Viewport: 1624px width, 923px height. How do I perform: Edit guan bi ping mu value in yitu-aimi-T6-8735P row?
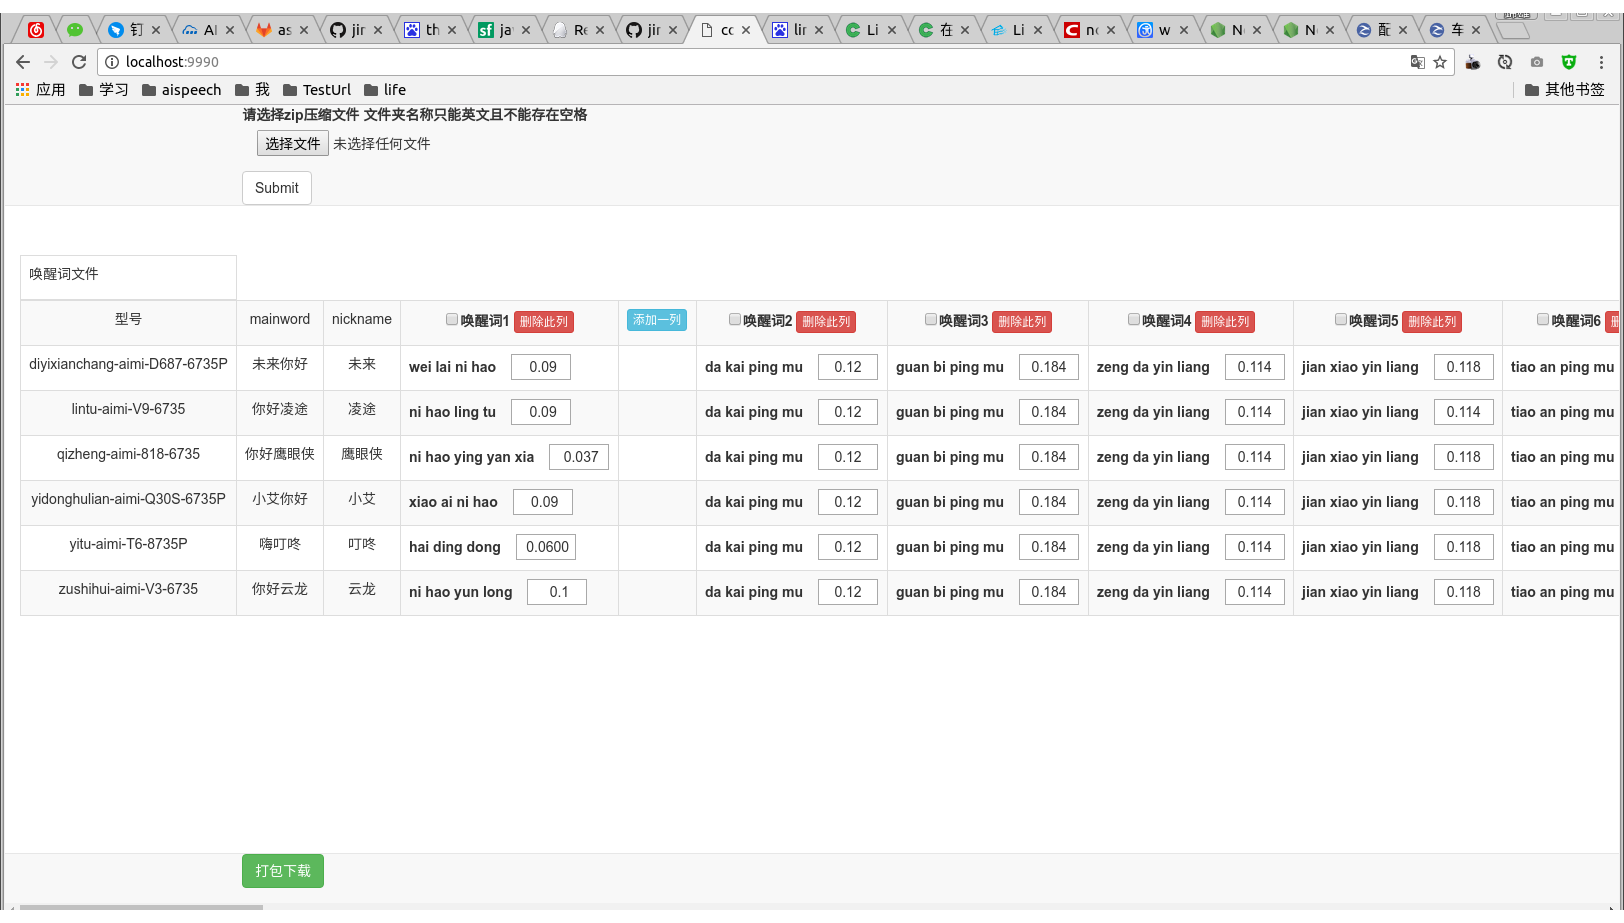tap(1049, 547)
